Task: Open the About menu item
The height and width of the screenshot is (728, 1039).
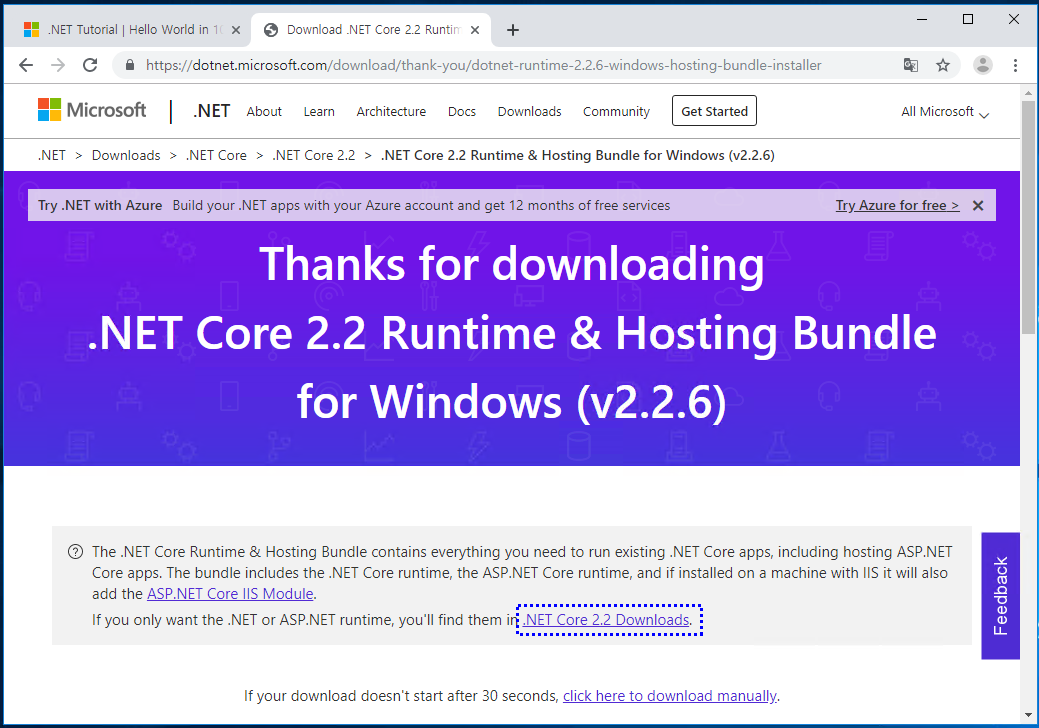Action: click(264, 111)
